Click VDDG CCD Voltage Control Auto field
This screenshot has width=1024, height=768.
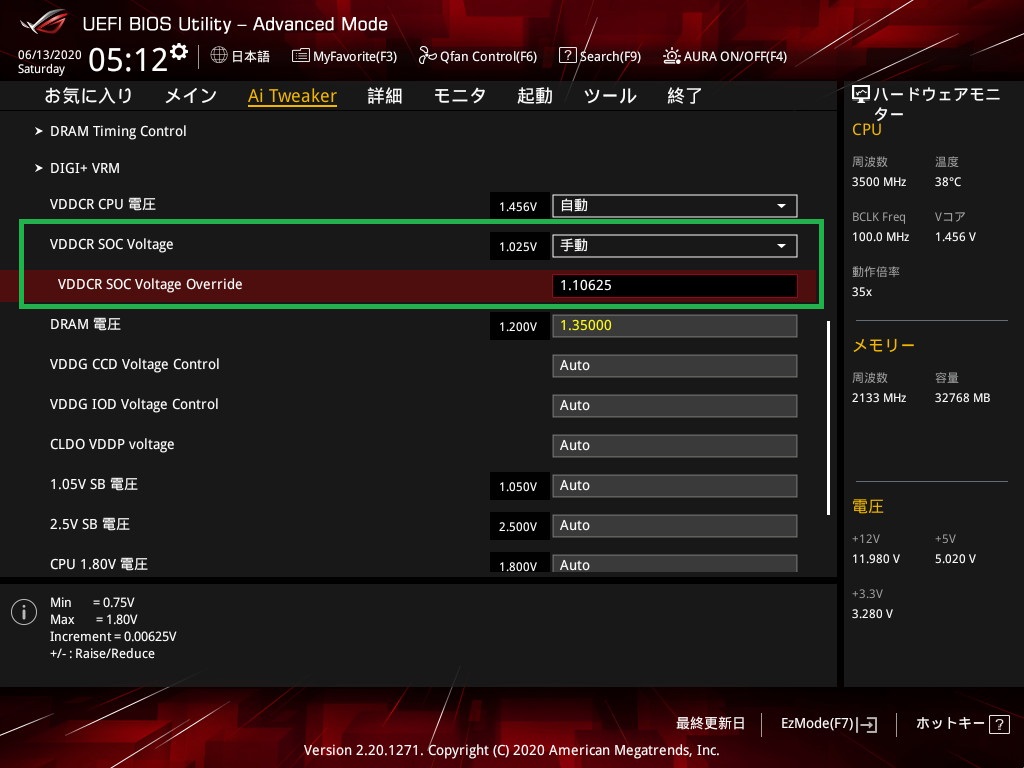(x=675, y=366)
